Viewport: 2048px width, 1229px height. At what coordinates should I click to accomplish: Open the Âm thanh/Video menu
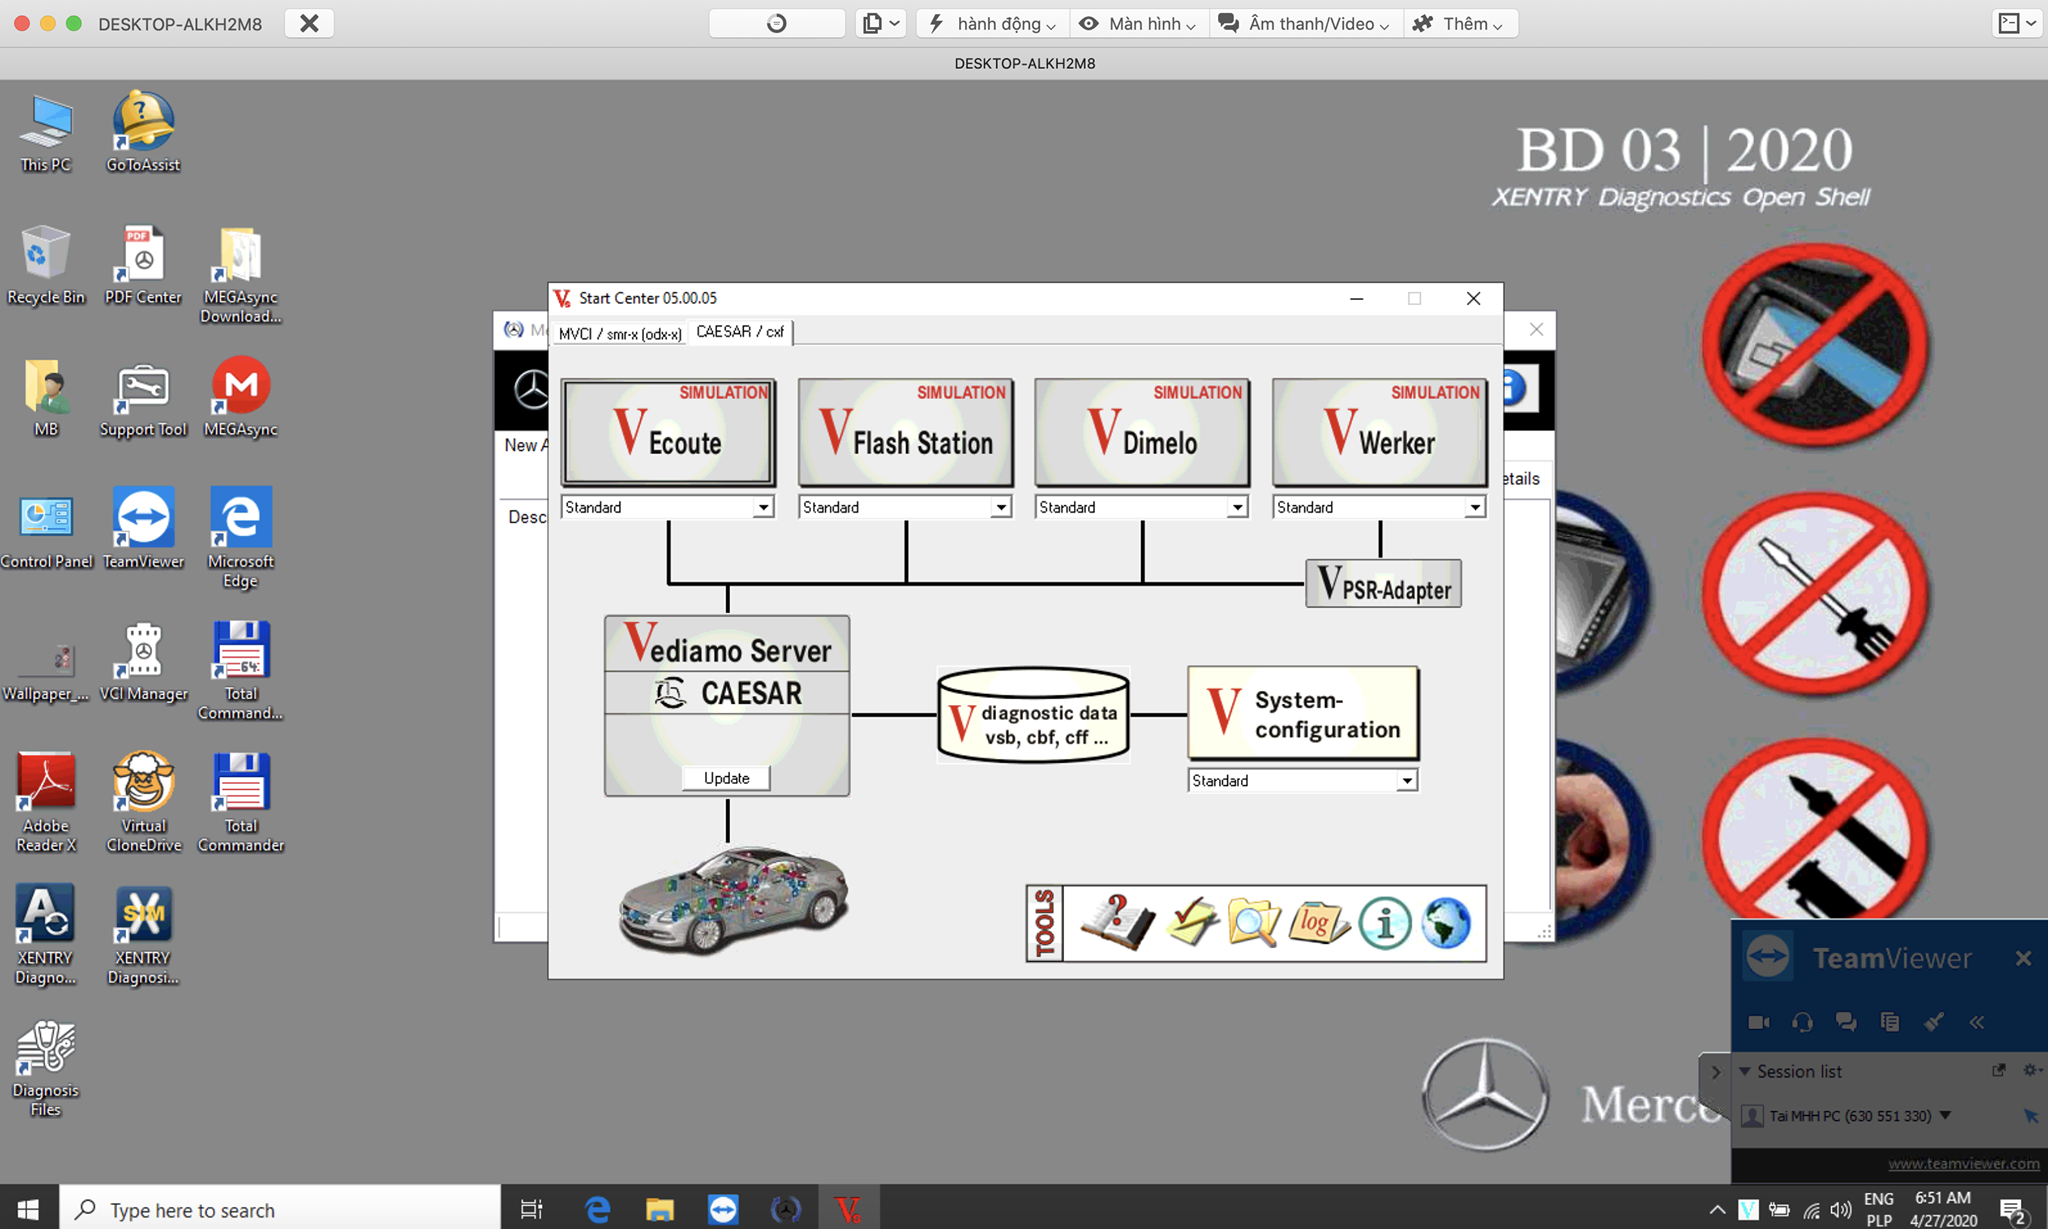[1305, 23]
